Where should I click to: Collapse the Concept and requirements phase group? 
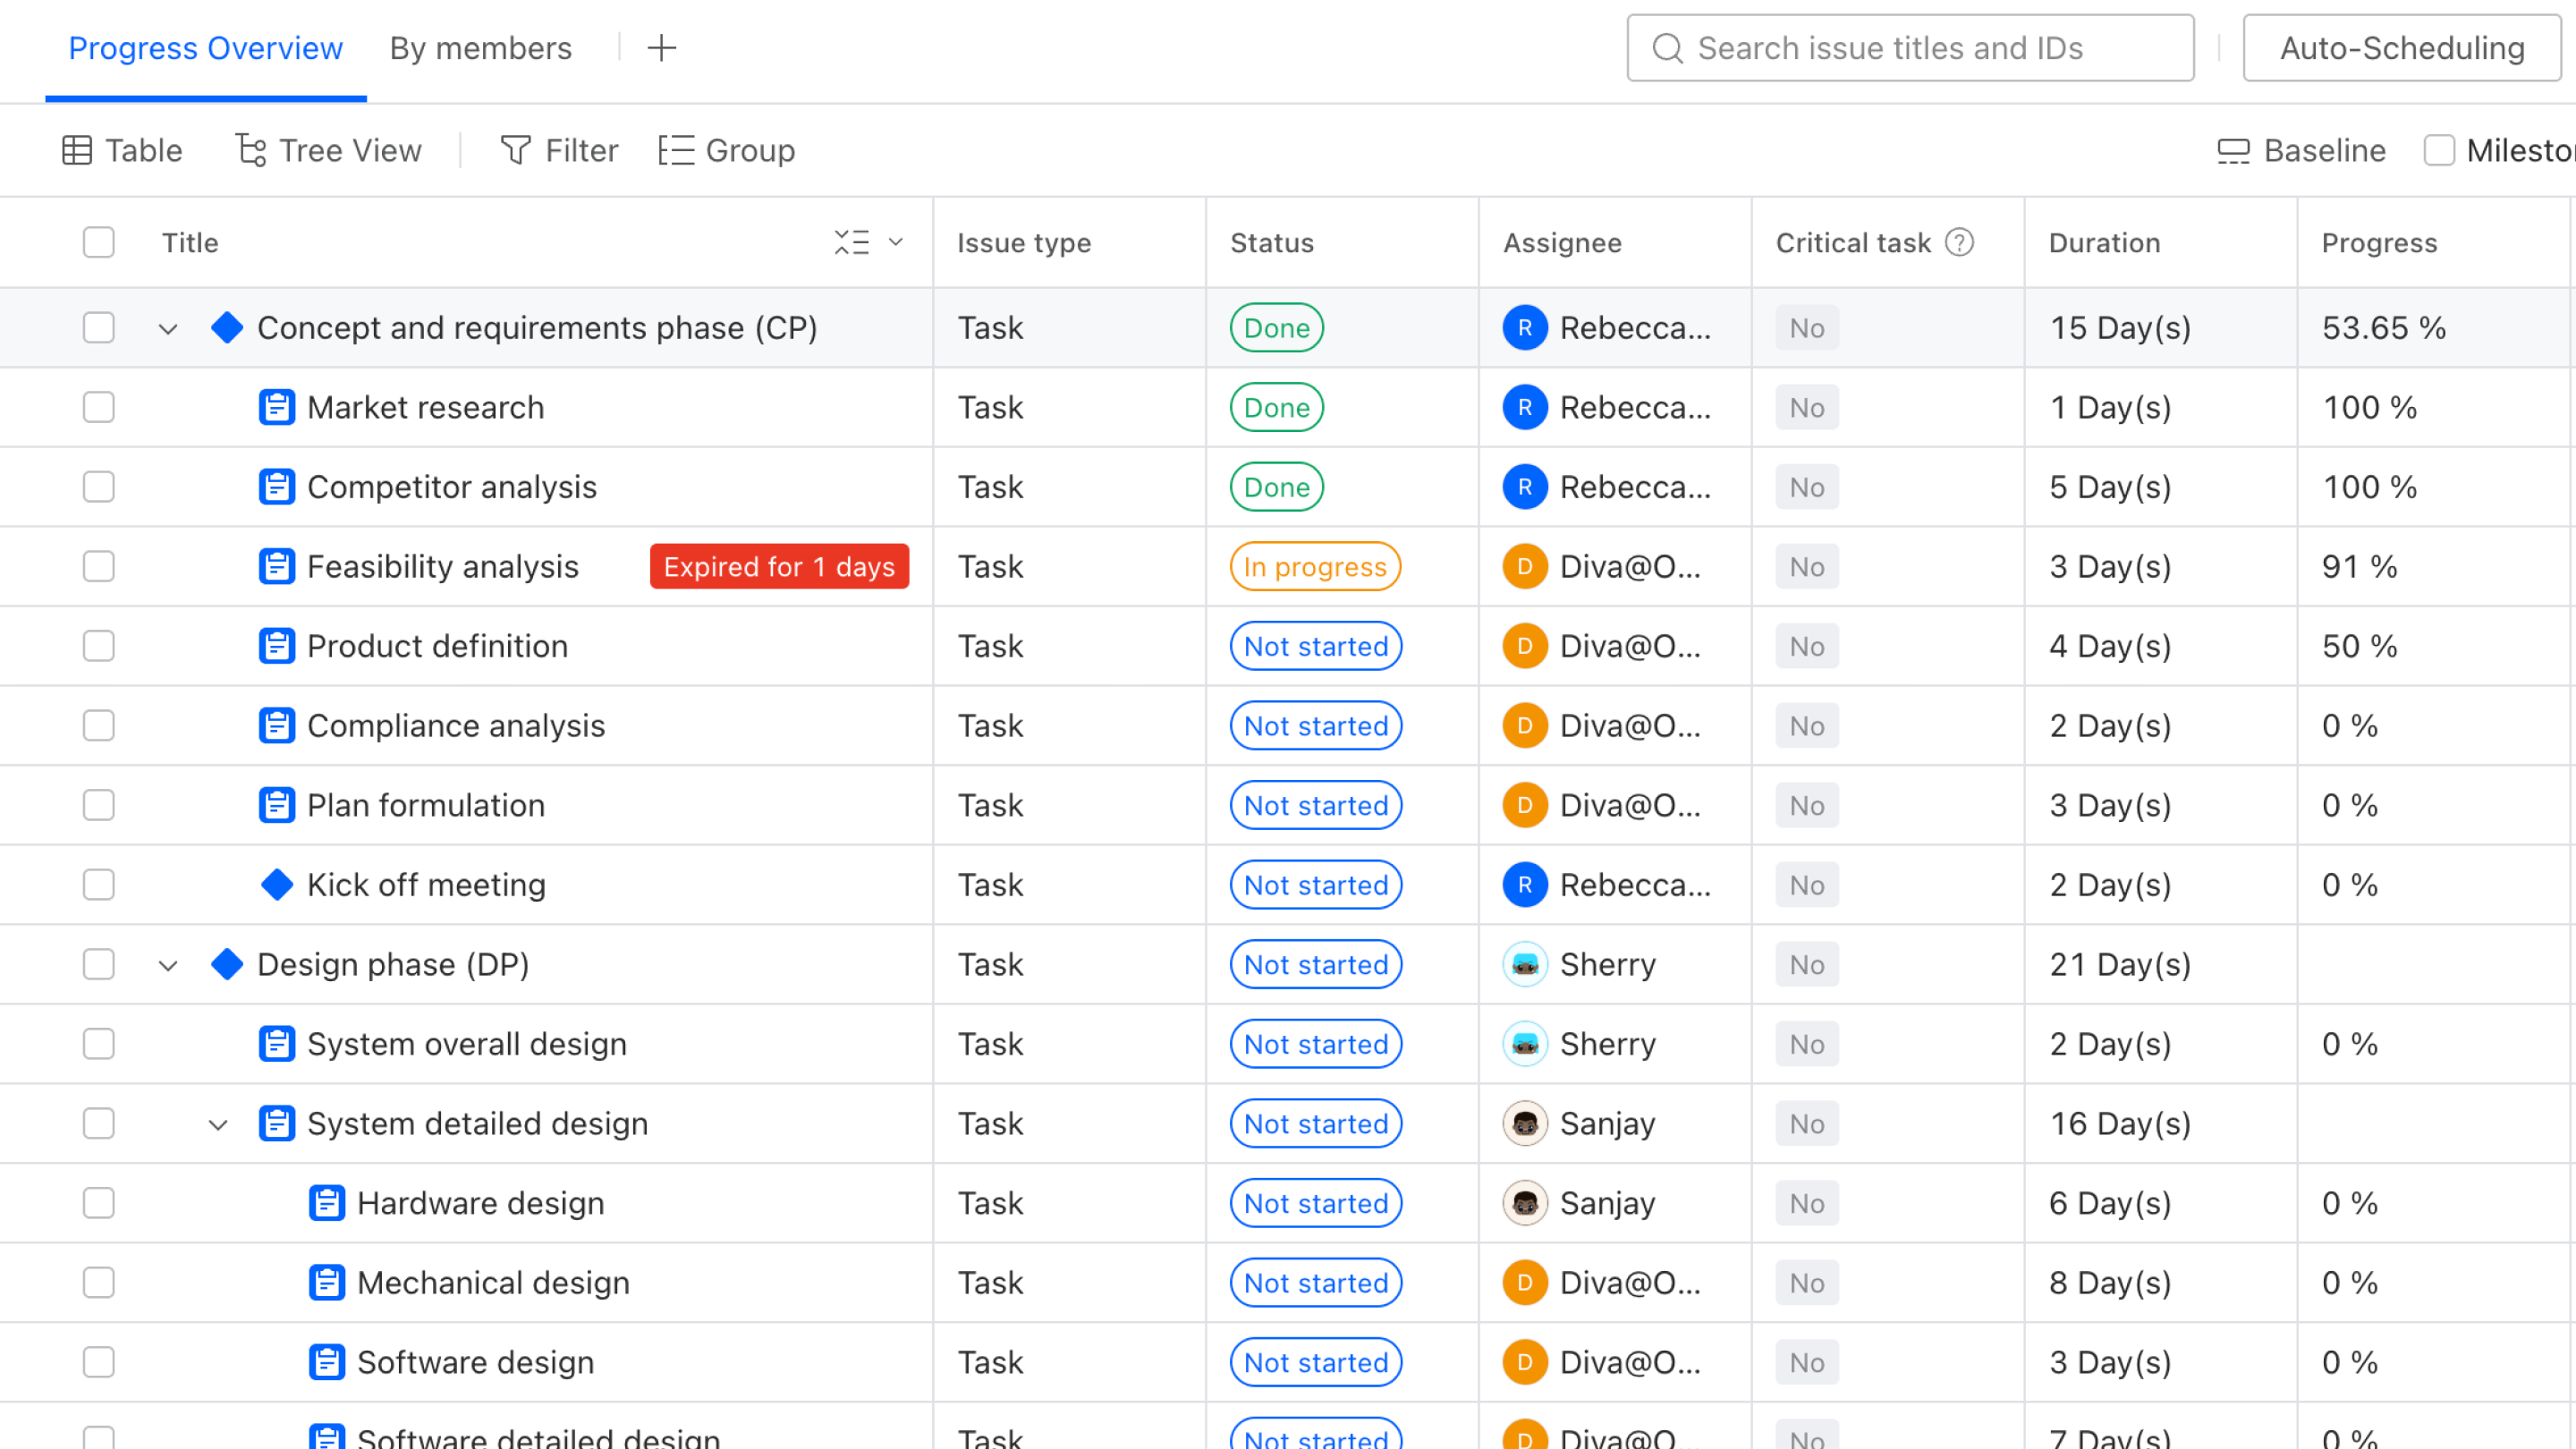point(166,328)
